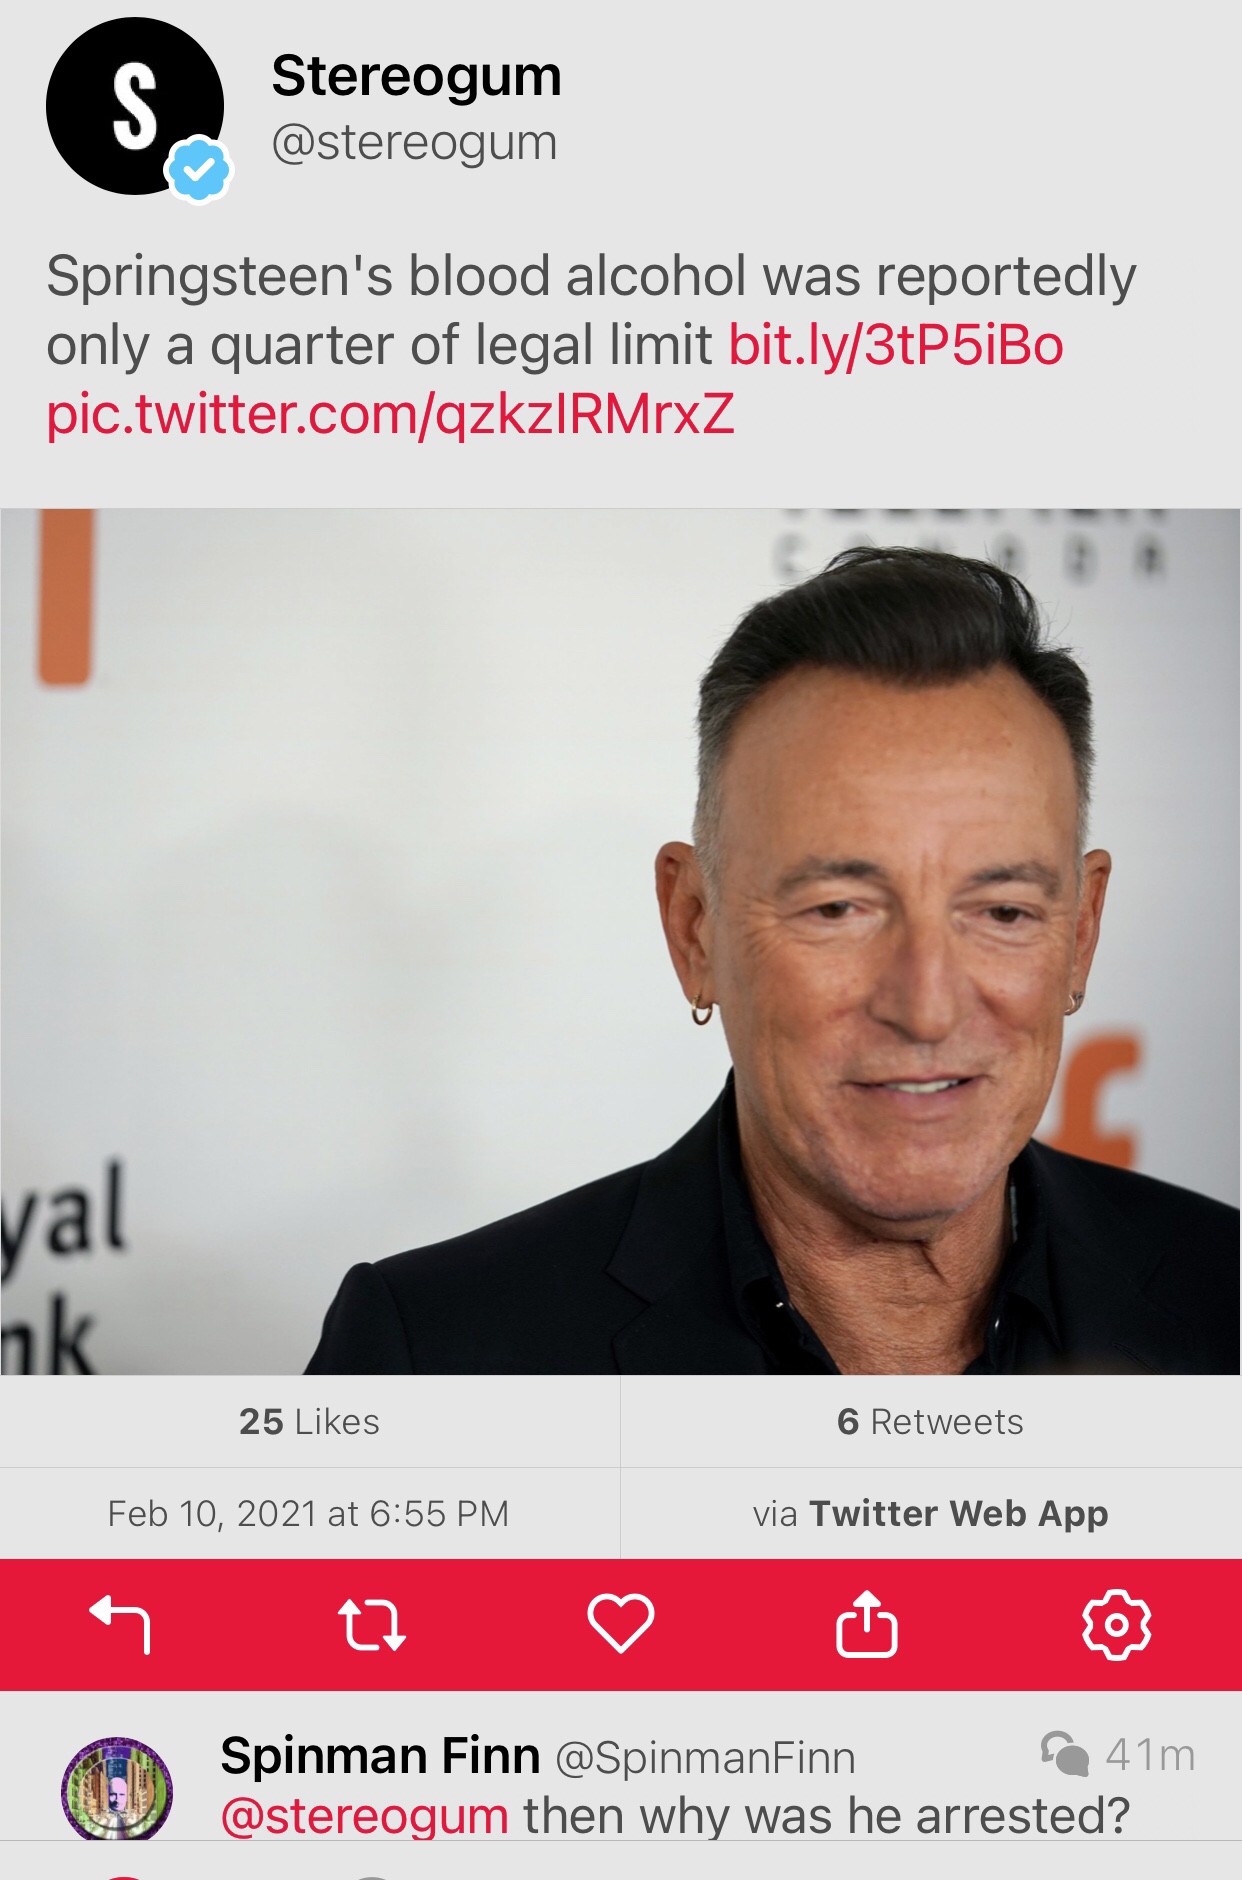Image resolution: width=1242 pixels, height=1880 pixels.
Task: View the 6 Retweets list
Action: pyautogui.click(x=931, y=1421)
